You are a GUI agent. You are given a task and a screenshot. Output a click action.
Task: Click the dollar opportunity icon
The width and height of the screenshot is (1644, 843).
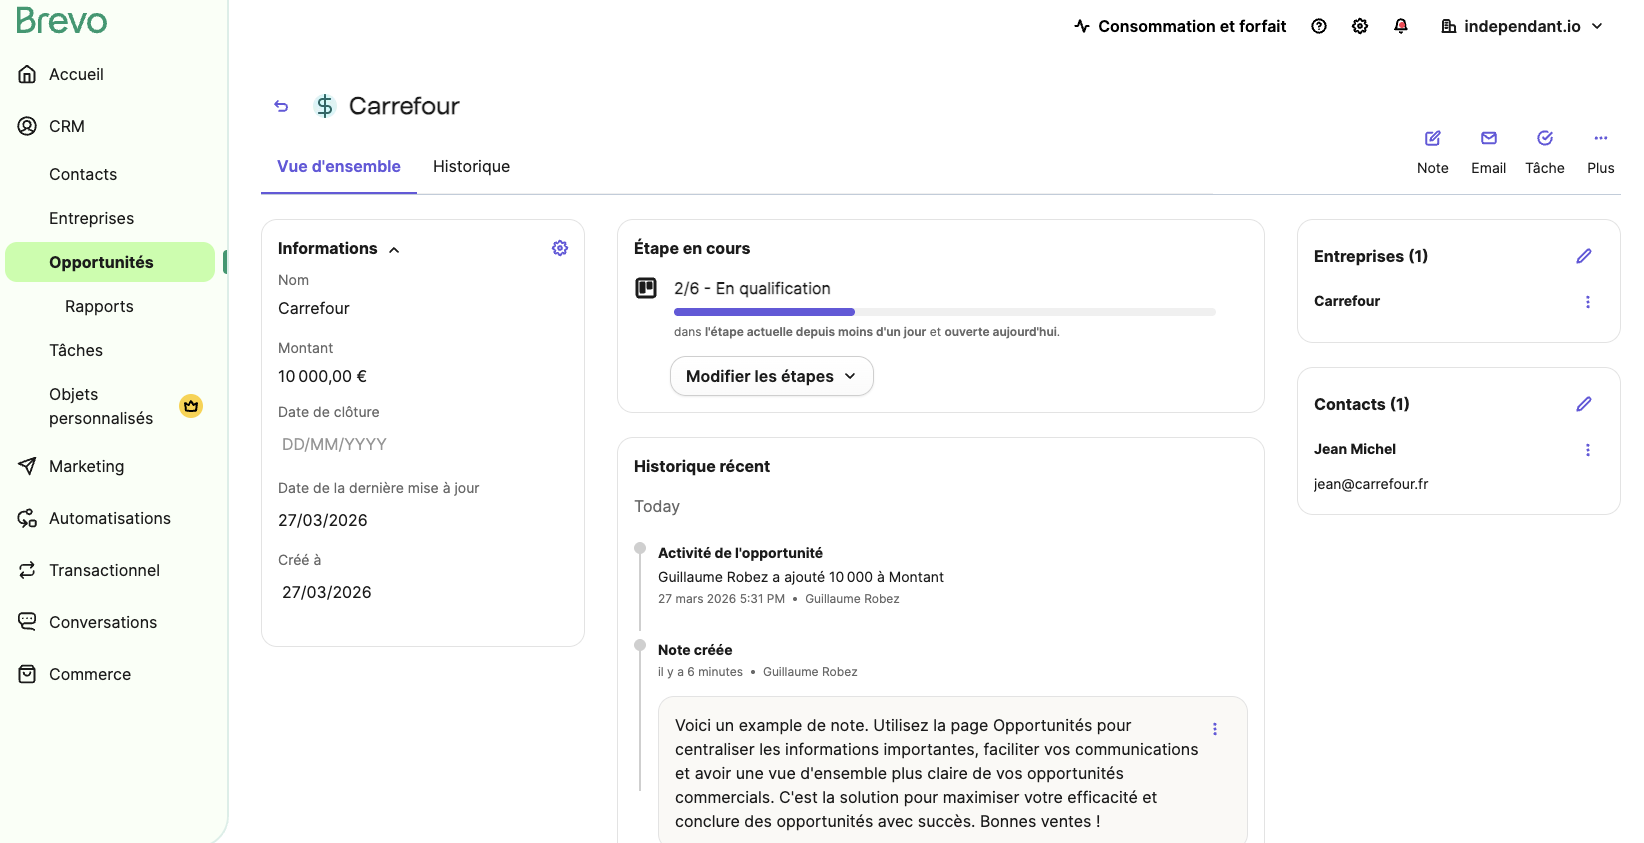[325, 106]
